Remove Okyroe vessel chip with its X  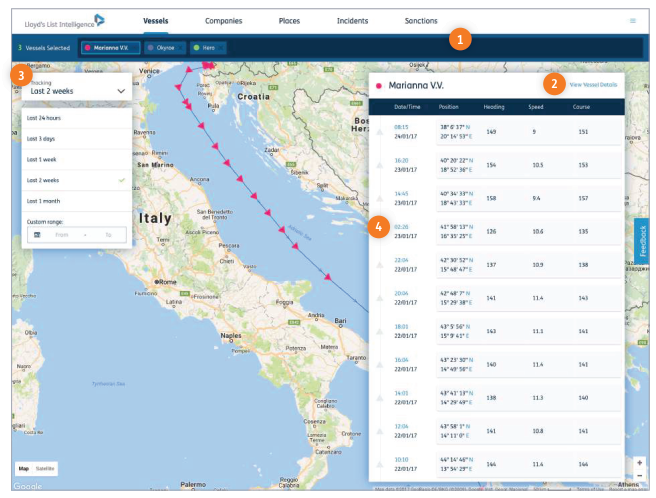tap(180, 48)
